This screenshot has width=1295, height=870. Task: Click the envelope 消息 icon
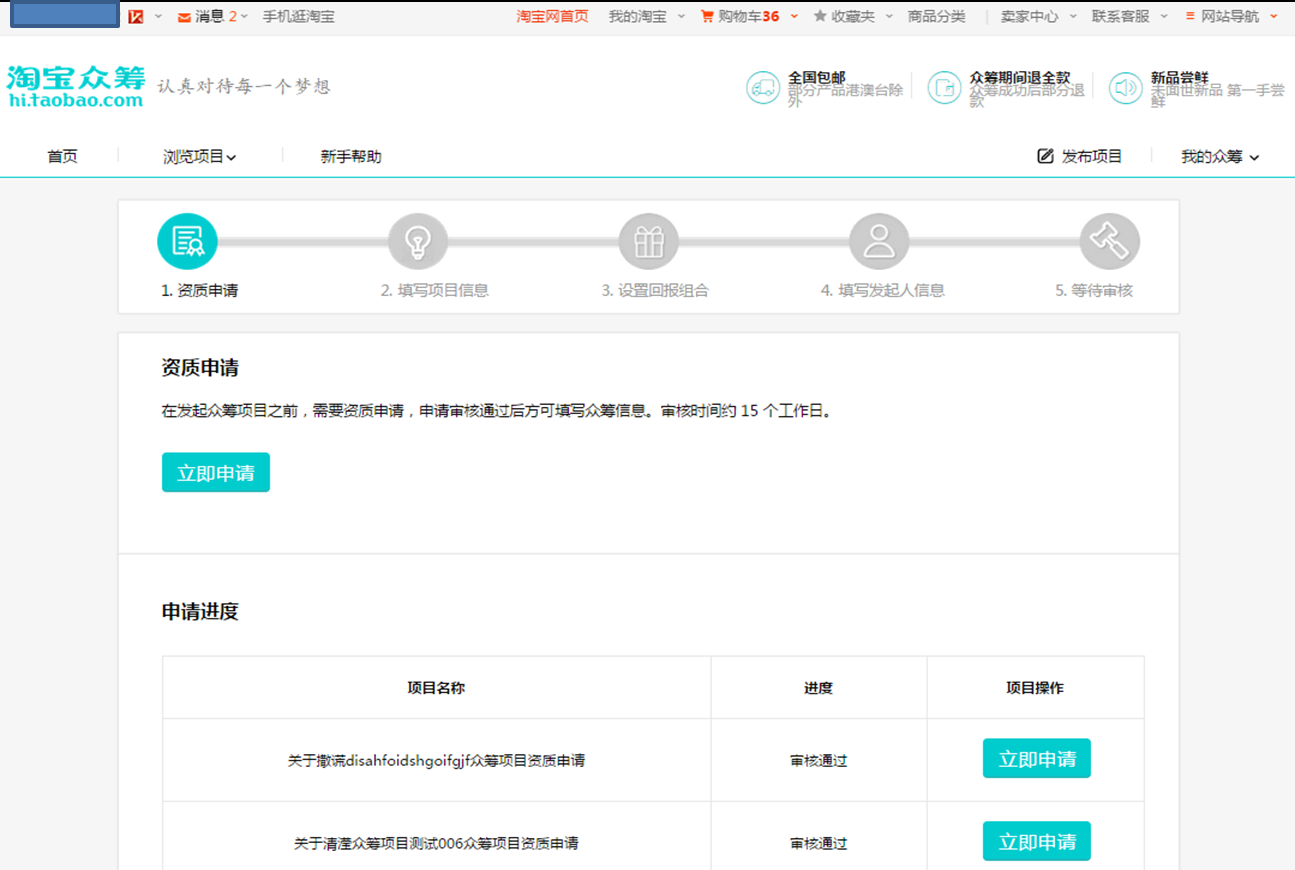point(184,17)
